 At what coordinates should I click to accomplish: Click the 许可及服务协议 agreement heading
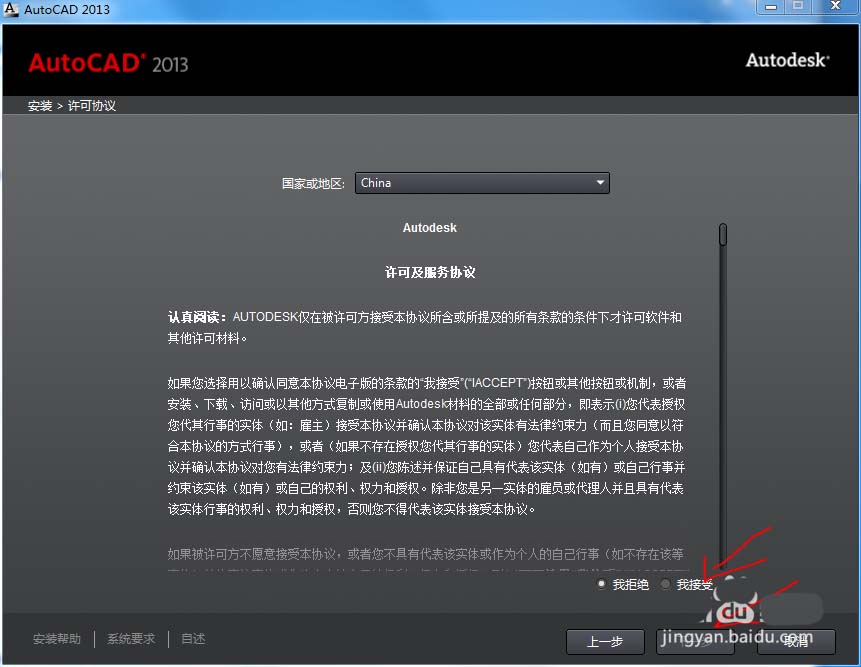tap(430, 272)
